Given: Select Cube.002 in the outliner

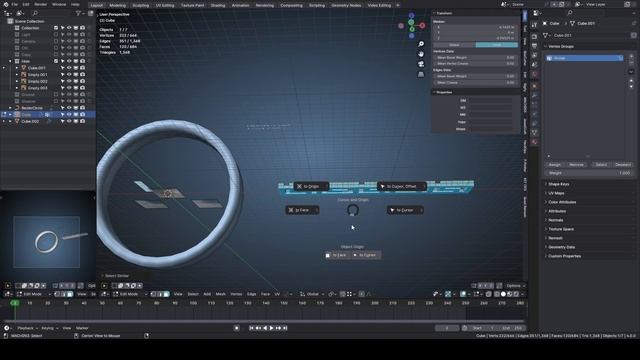Looking at the screenshot, I should (x=30, y=121).
